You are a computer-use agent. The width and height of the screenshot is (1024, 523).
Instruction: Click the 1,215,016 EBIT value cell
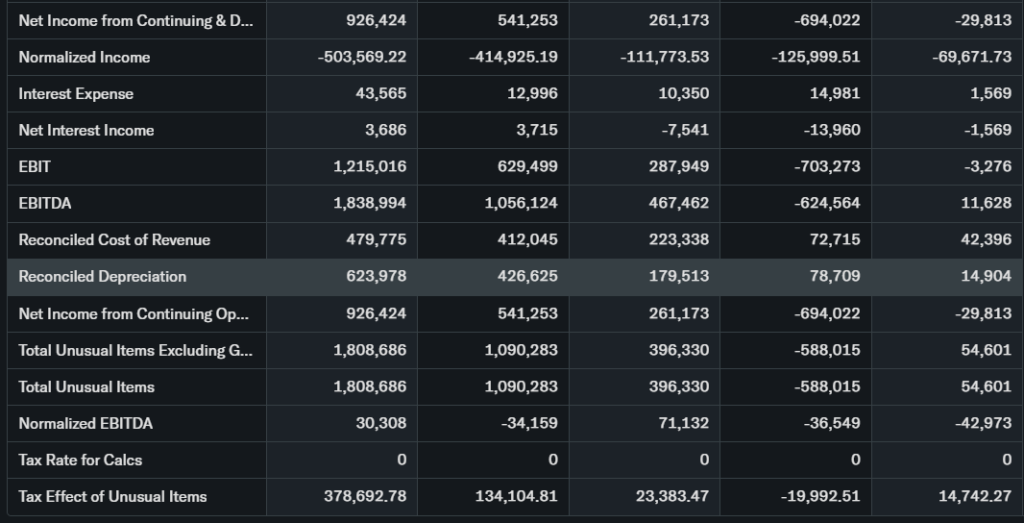tap(369, 166)
